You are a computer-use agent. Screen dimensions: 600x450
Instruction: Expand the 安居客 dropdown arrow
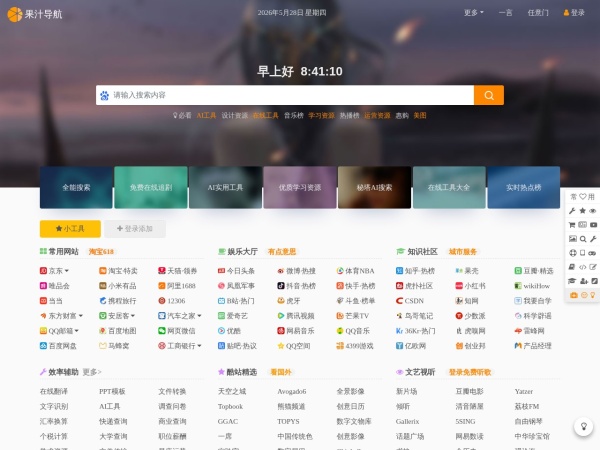133,316
